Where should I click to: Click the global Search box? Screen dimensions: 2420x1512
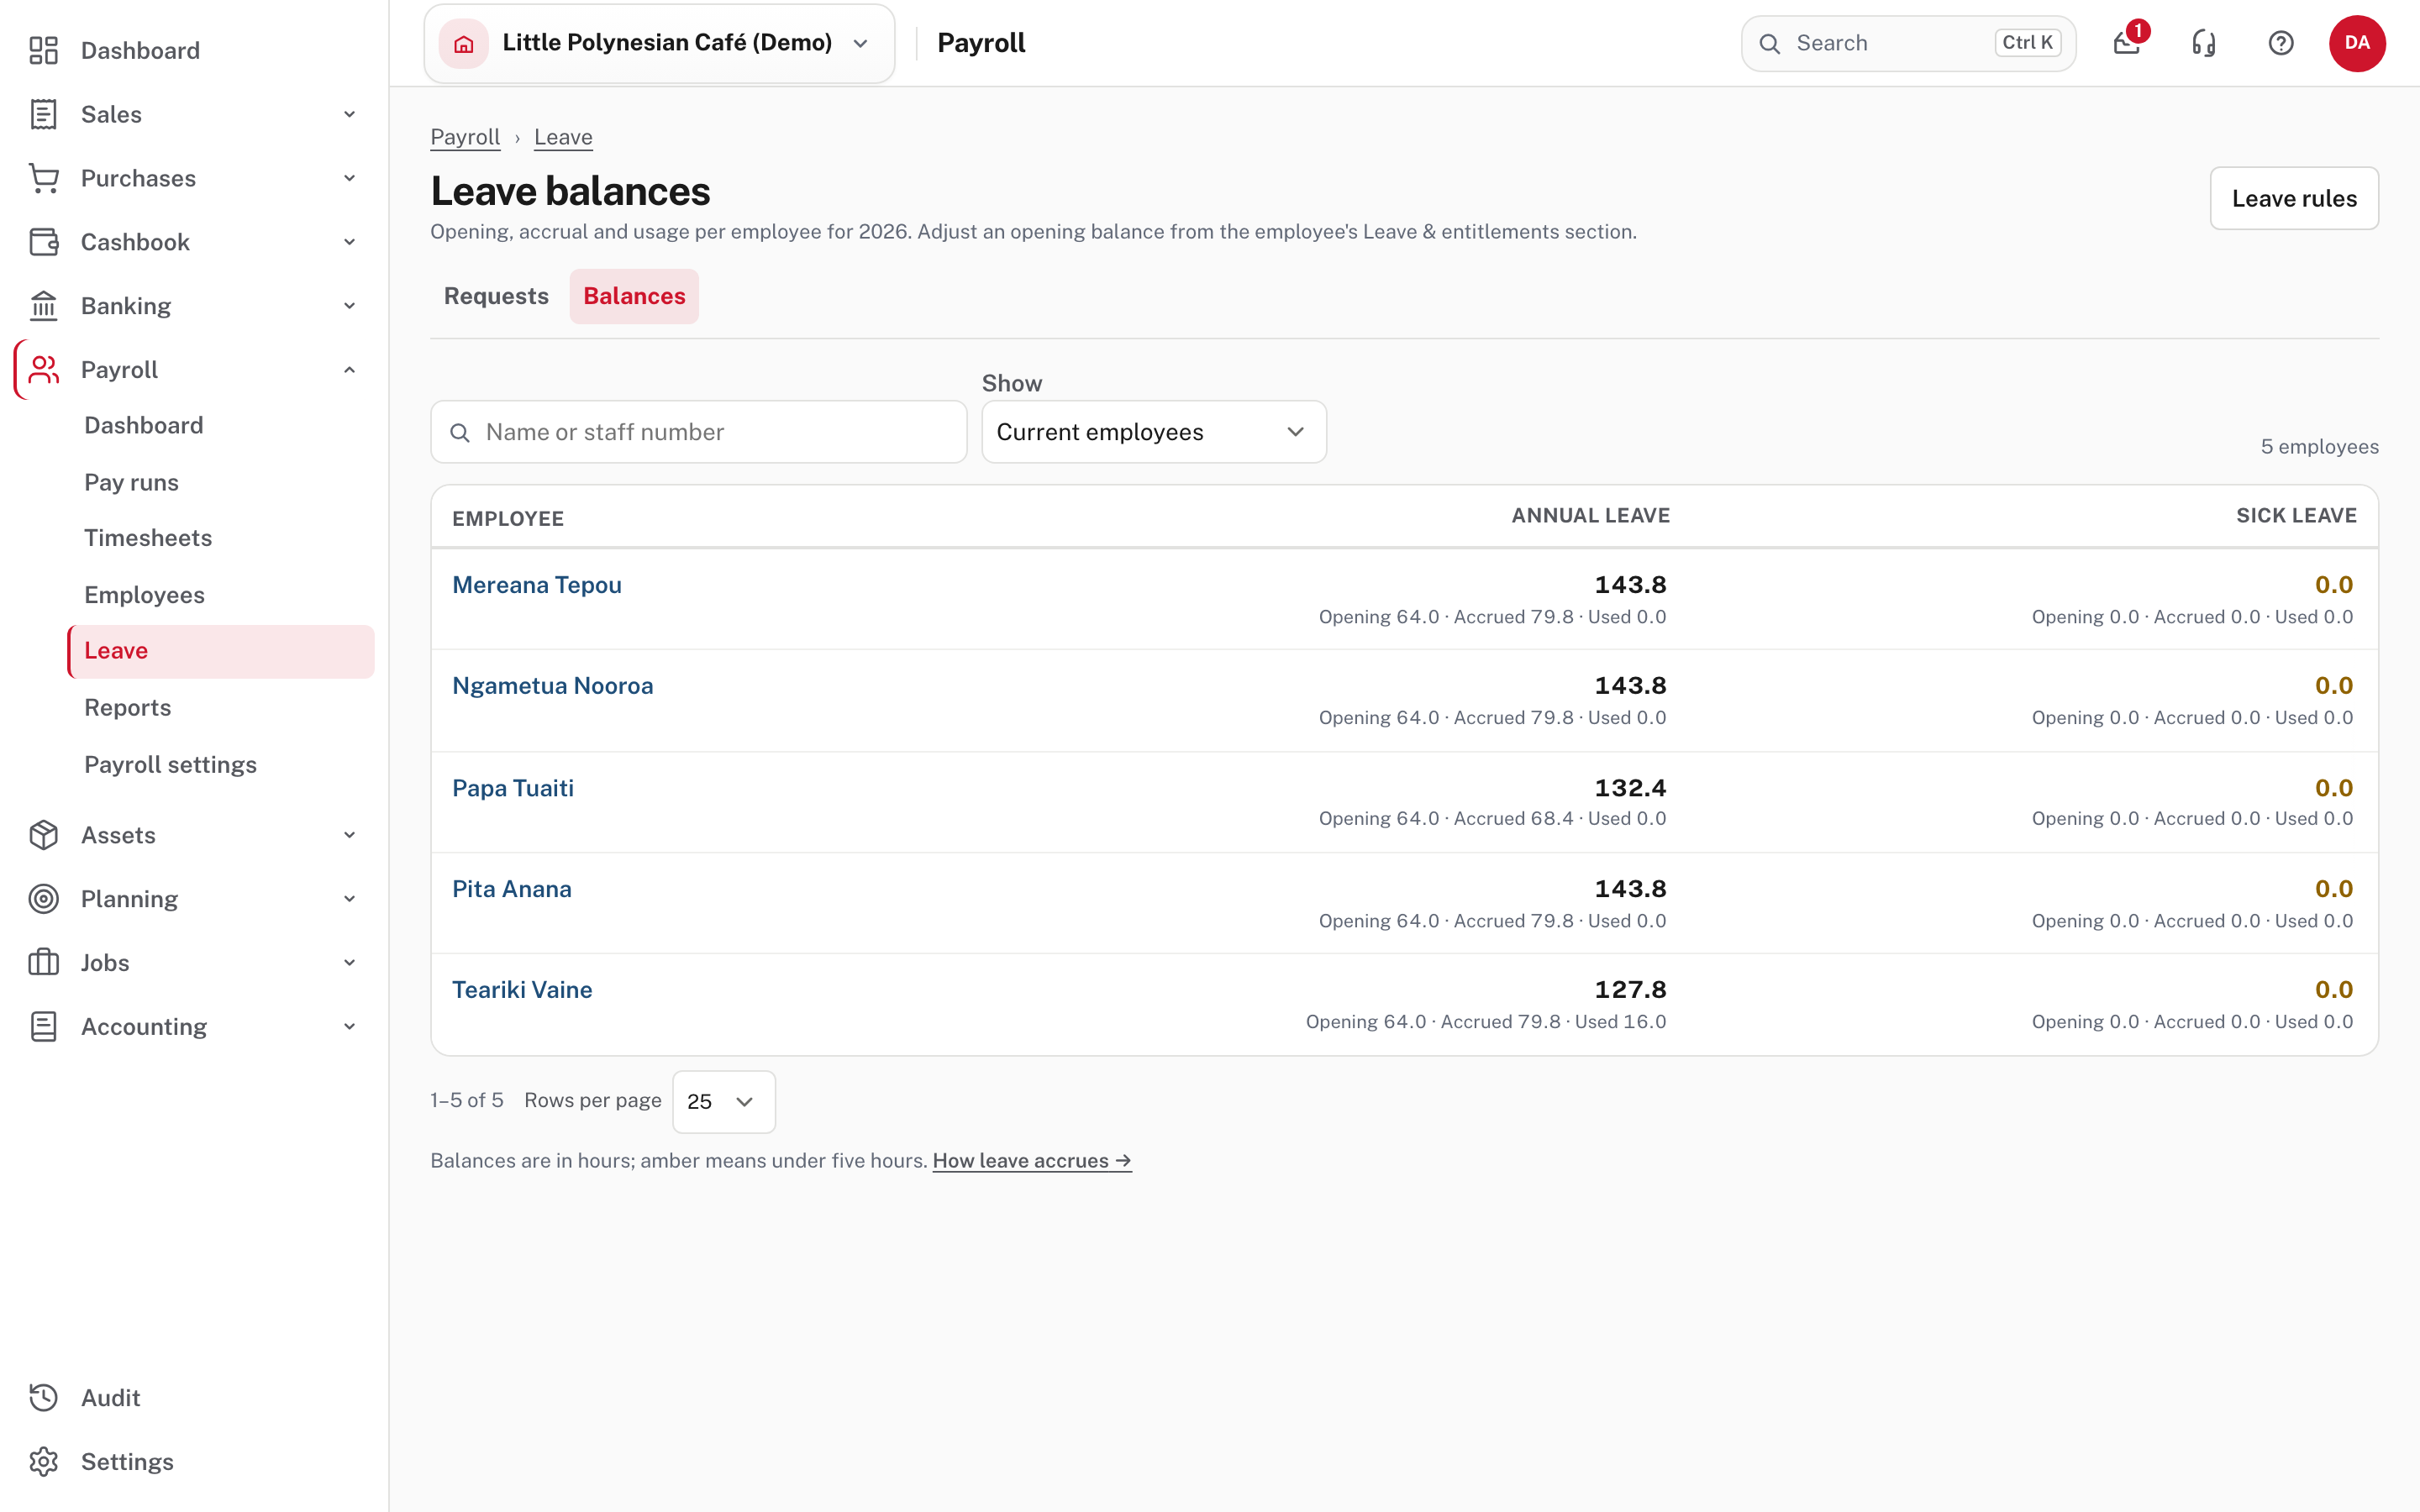coord(1908,43)
